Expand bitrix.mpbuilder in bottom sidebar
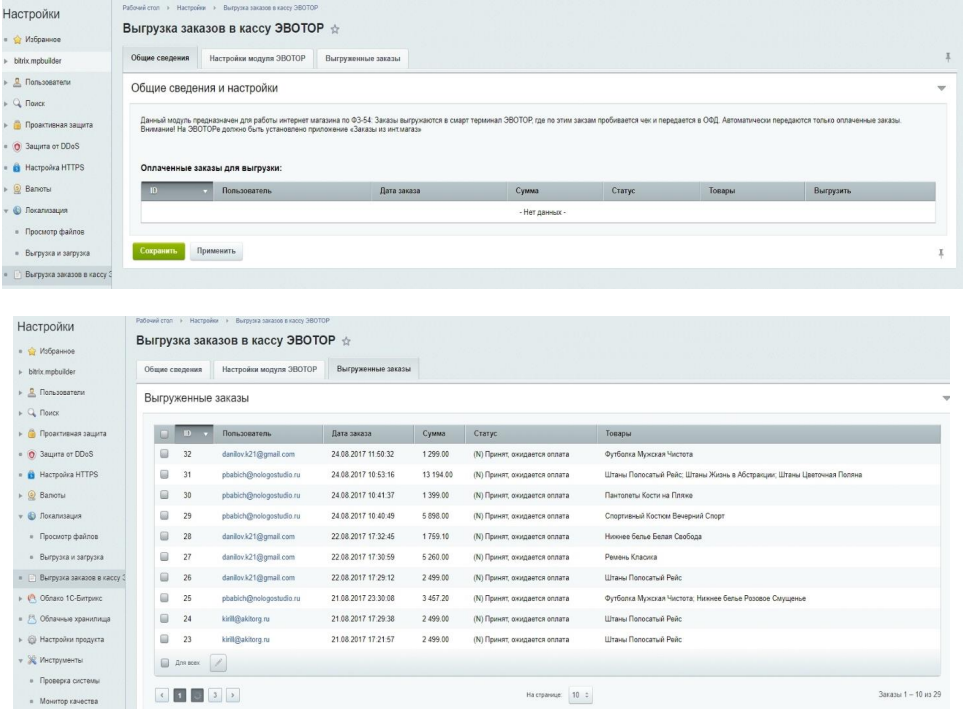 pos(21,372)
